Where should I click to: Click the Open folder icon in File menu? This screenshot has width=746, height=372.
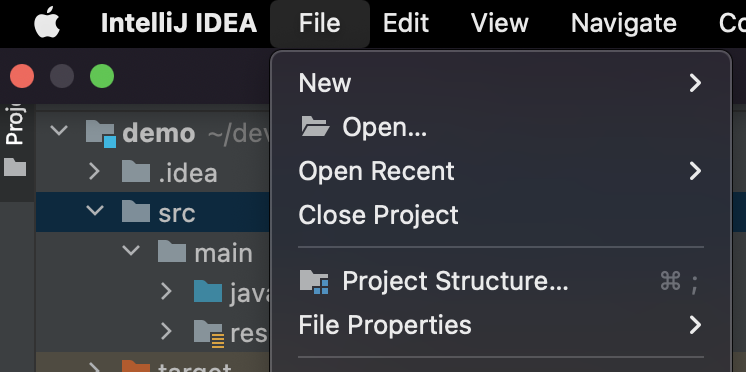point(315,127)
